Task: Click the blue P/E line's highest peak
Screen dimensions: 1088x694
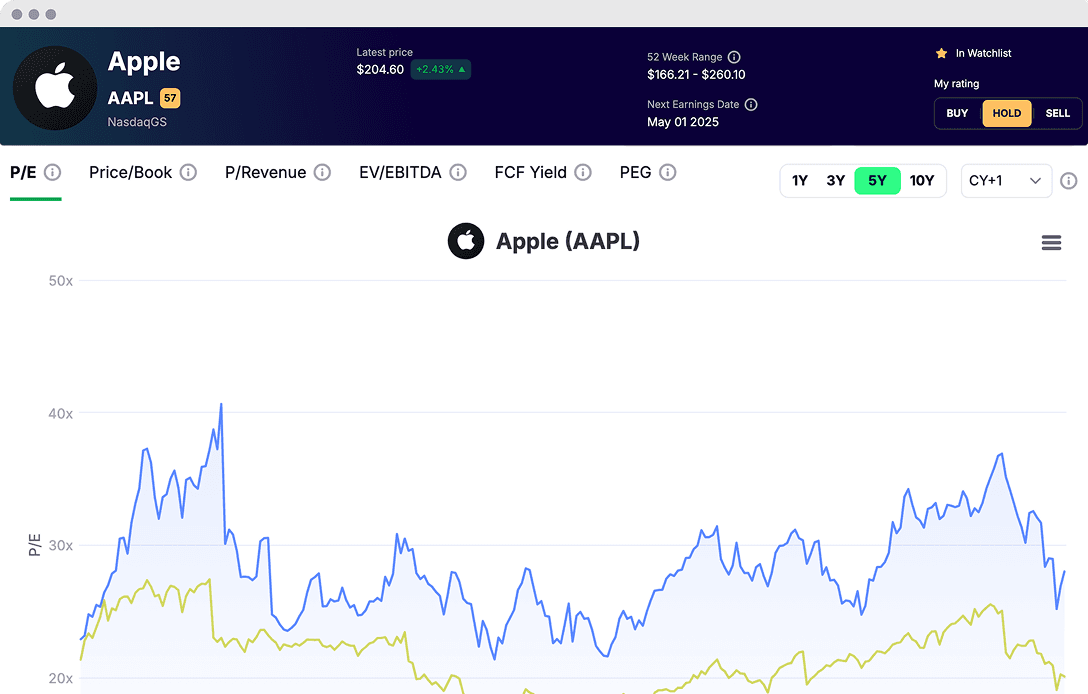Action: click(221, 405)
